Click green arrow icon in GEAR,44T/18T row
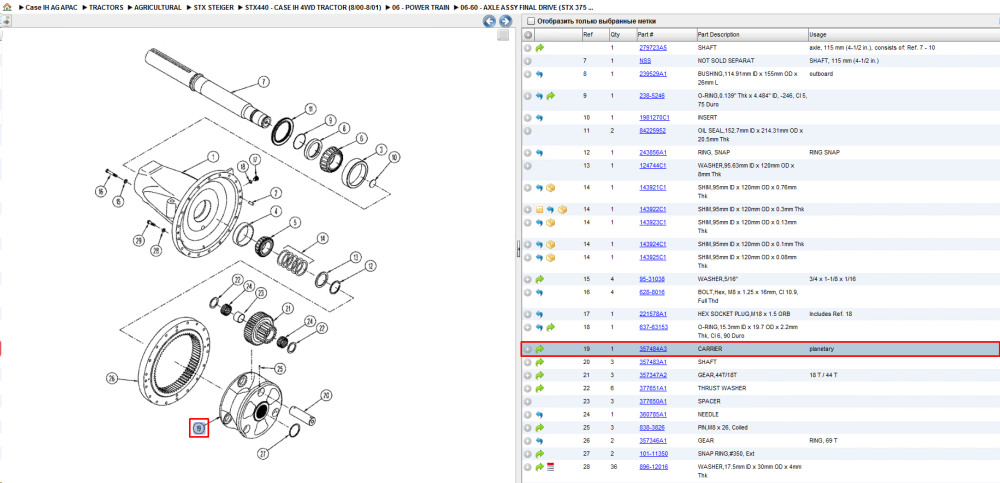Viewport: 1000px width, 483px height. pyautogui.click(x=540, y=375)
